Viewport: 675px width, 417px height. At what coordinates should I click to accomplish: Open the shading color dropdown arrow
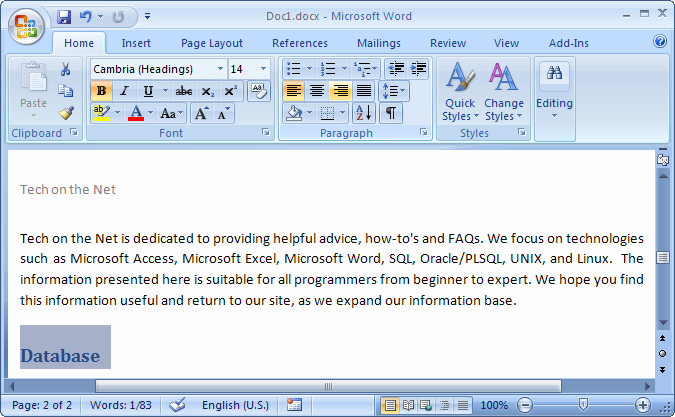[310, 113]
